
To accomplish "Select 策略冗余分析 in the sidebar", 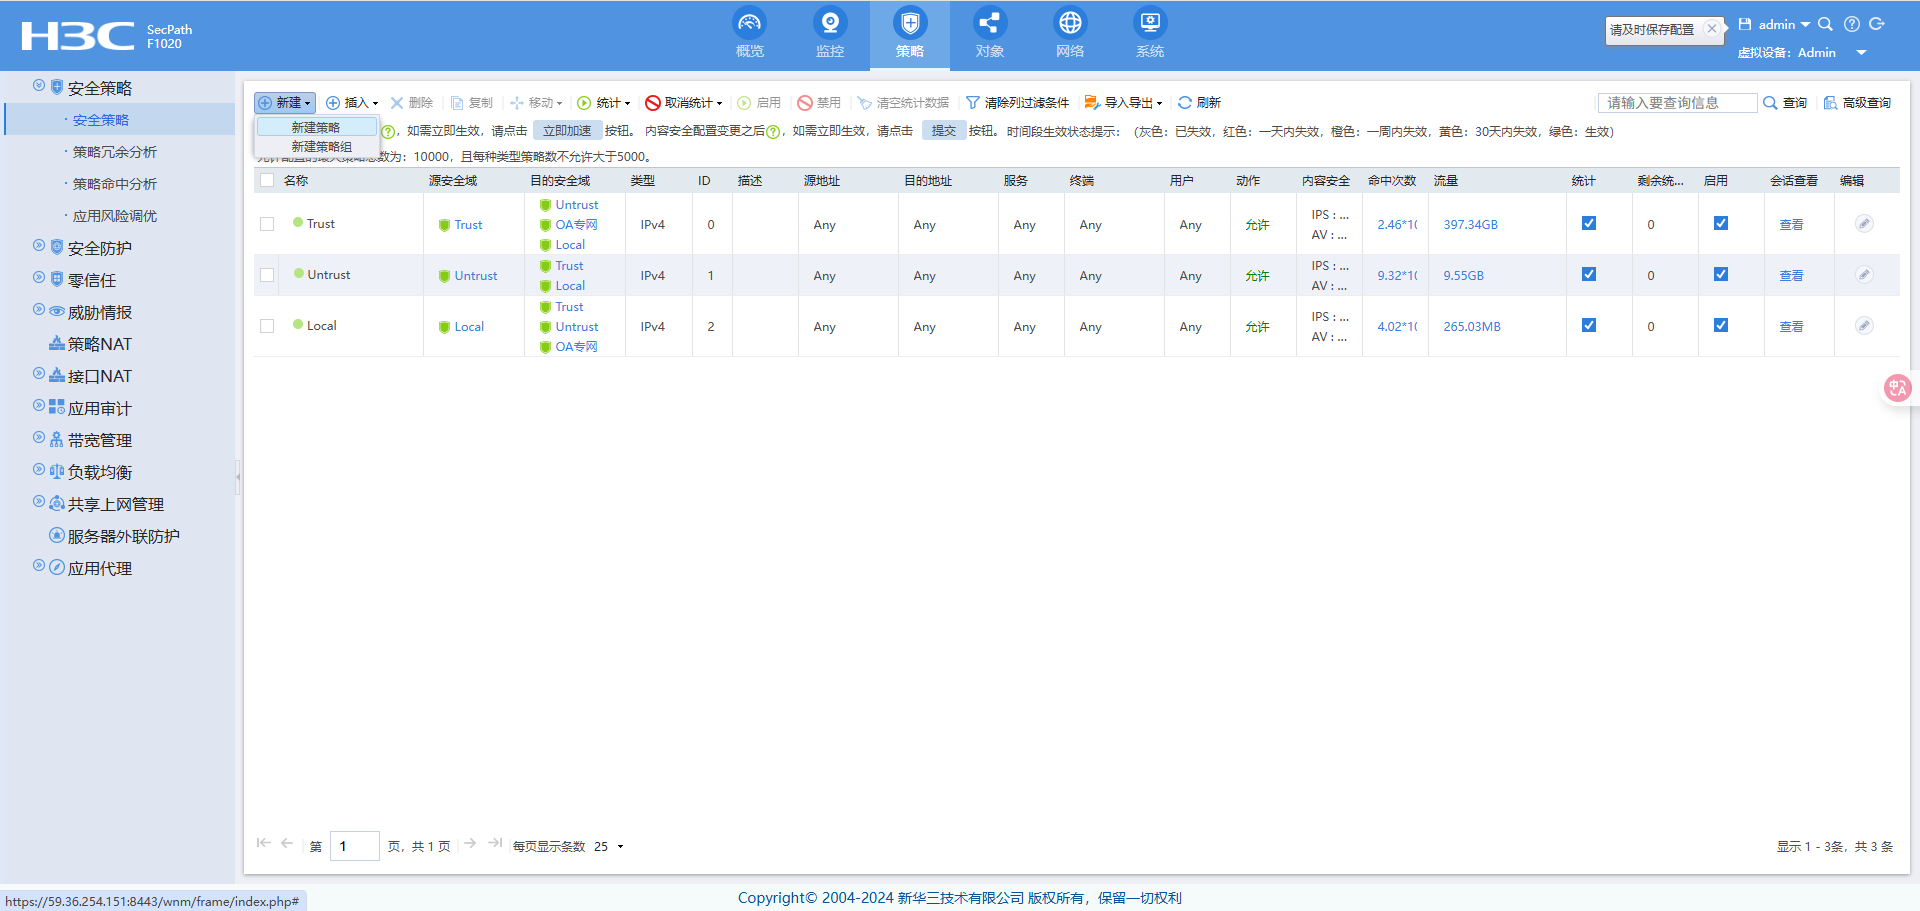I will (115, 152).
